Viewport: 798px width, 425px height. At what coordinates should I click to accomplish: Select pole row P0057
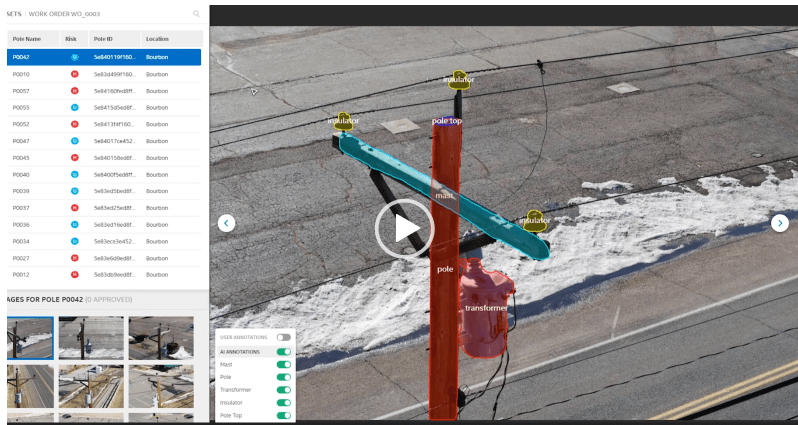coord(104,91)
